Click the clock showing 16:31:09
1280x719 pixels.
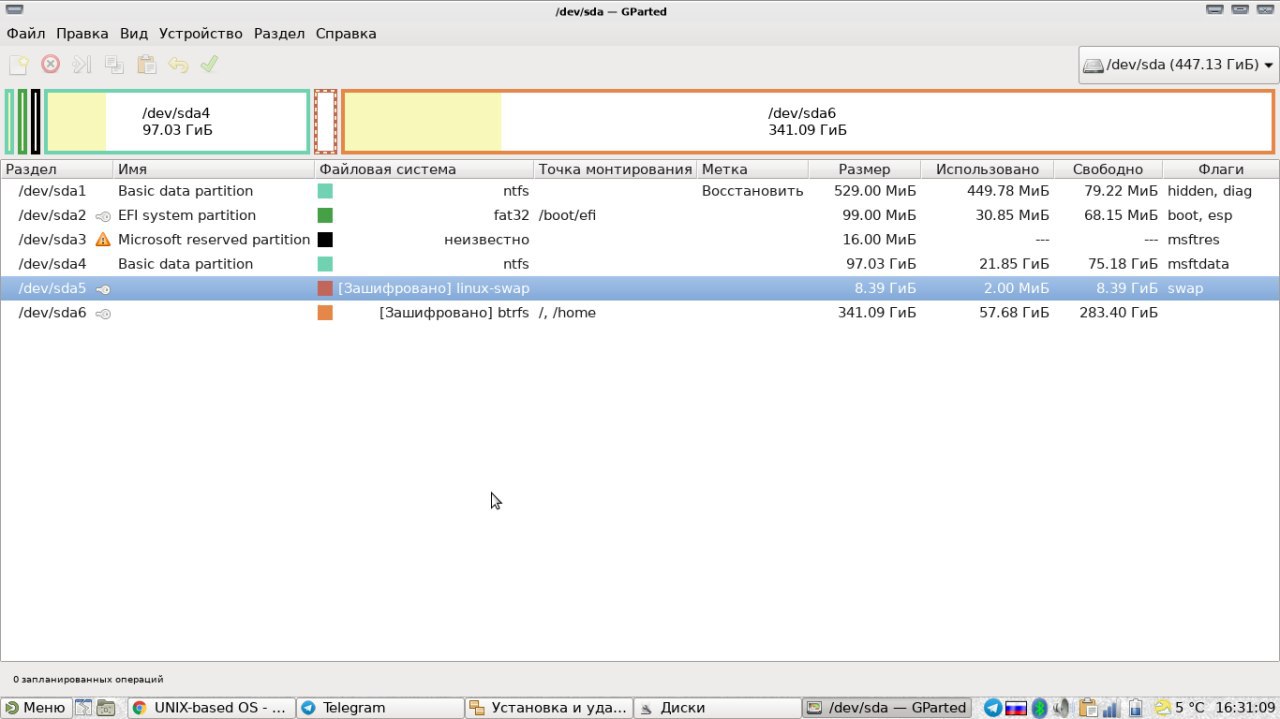coord(1245,708)
